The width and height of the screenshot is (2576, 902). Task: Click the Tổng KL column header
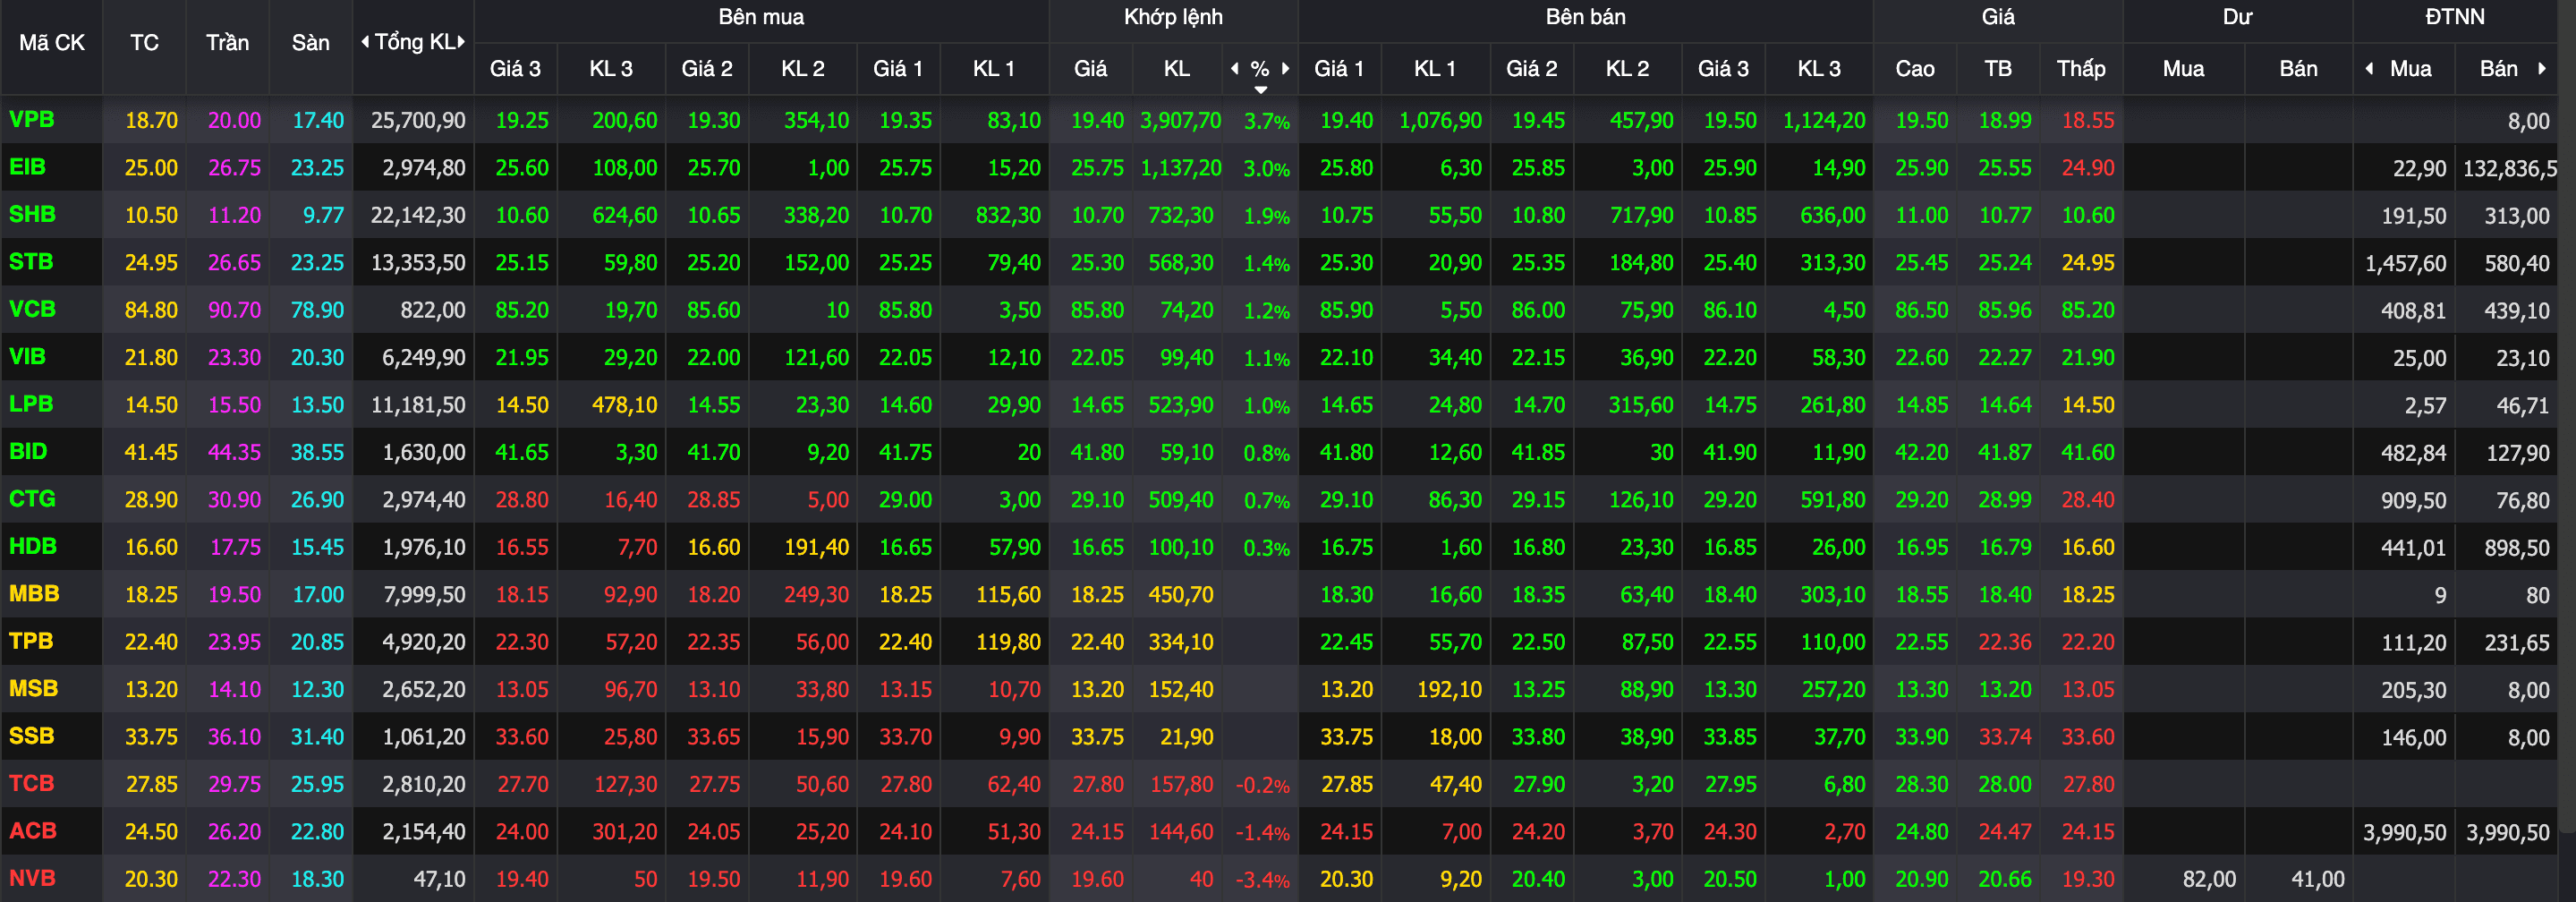pos(414,42)
